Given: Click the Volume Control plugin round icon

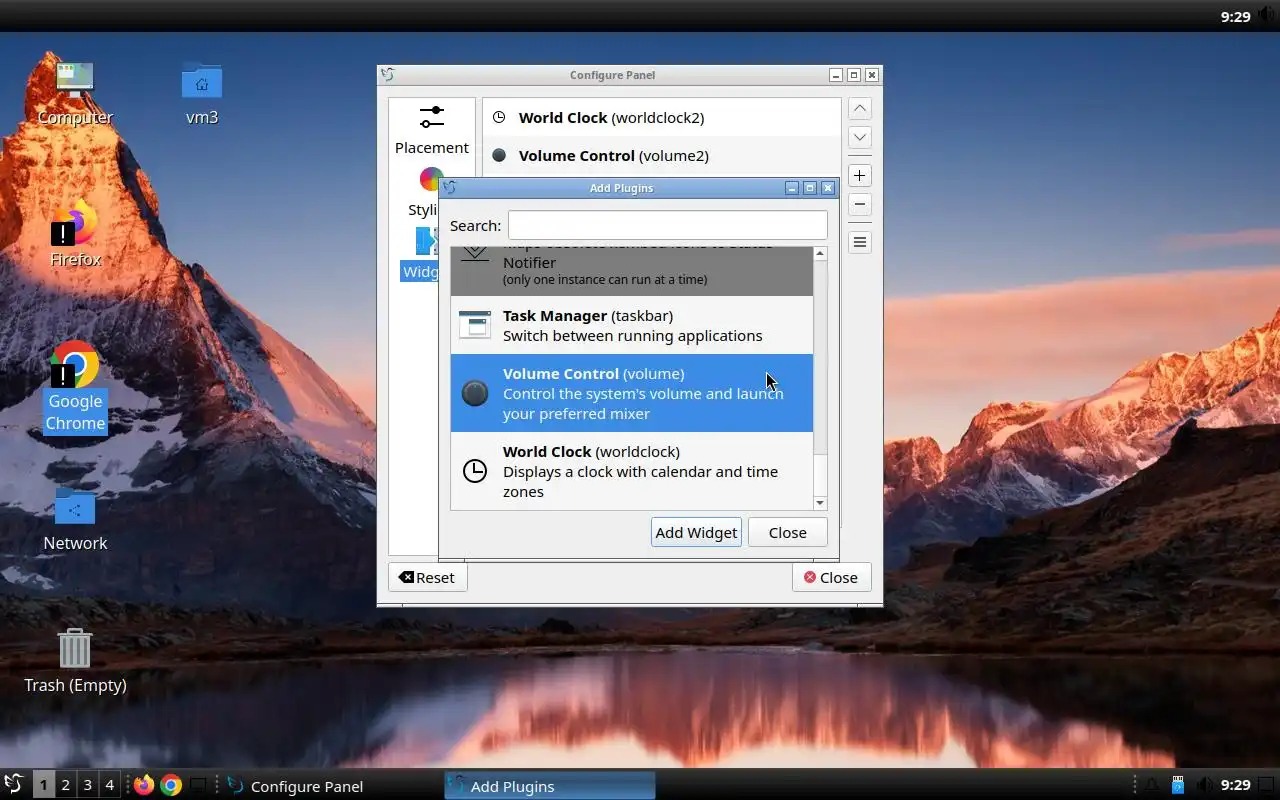Looking at the screenshot, I should (x=475, y=393).
